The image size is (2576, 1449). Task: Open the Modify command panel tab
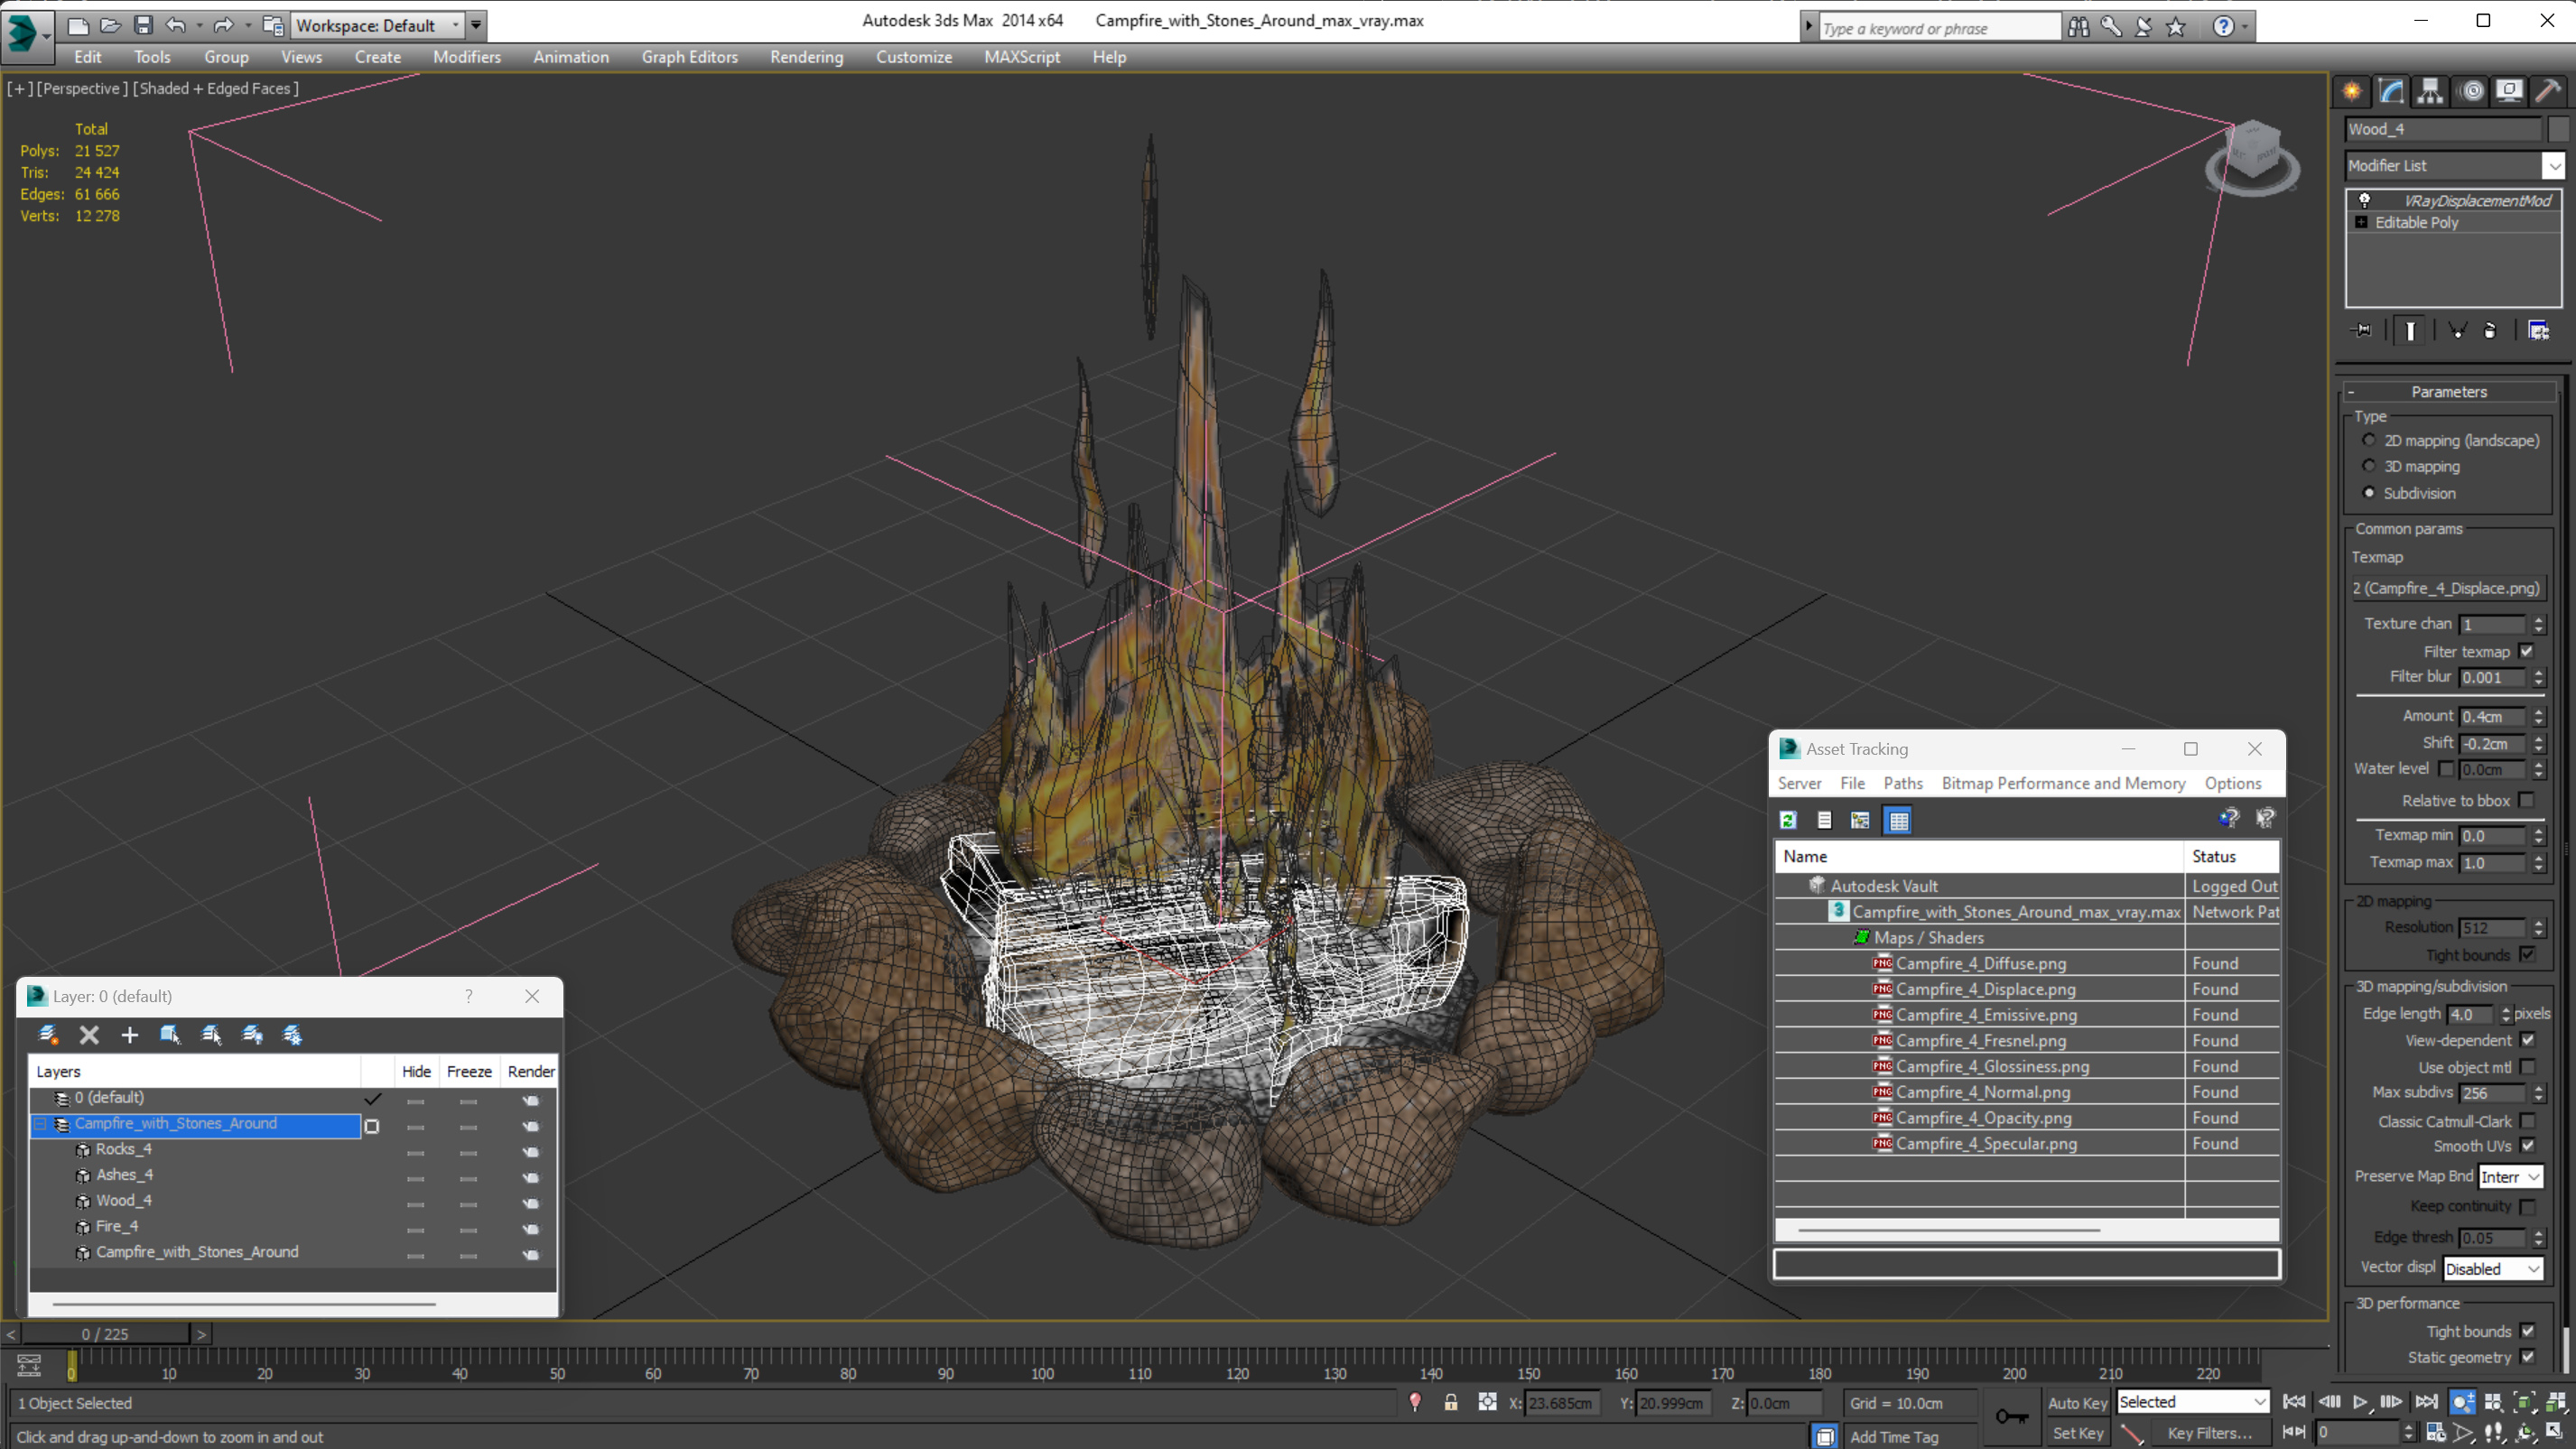point(2392,92)
